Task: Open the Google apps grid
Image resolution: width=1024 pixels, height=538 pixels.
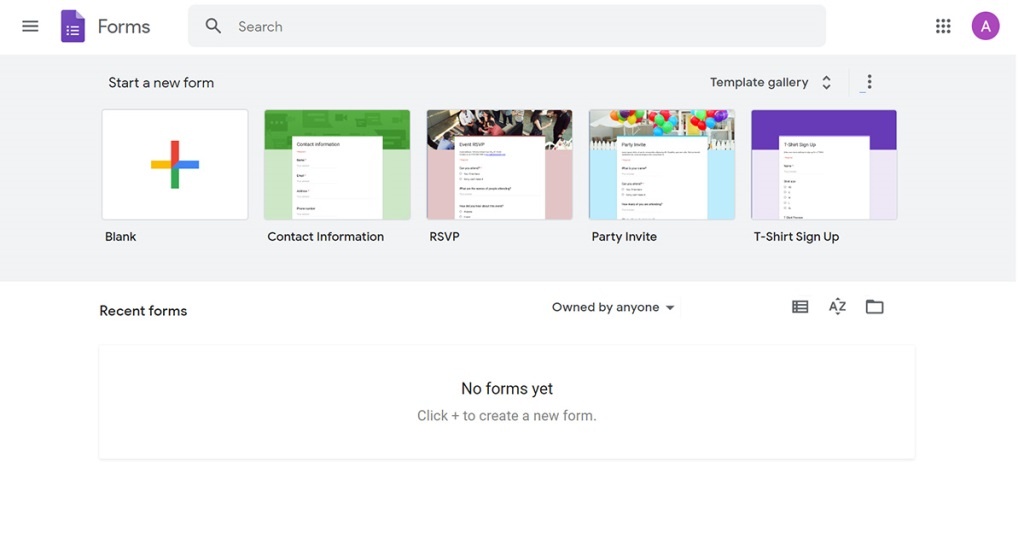Action: (x=943, y=26)
